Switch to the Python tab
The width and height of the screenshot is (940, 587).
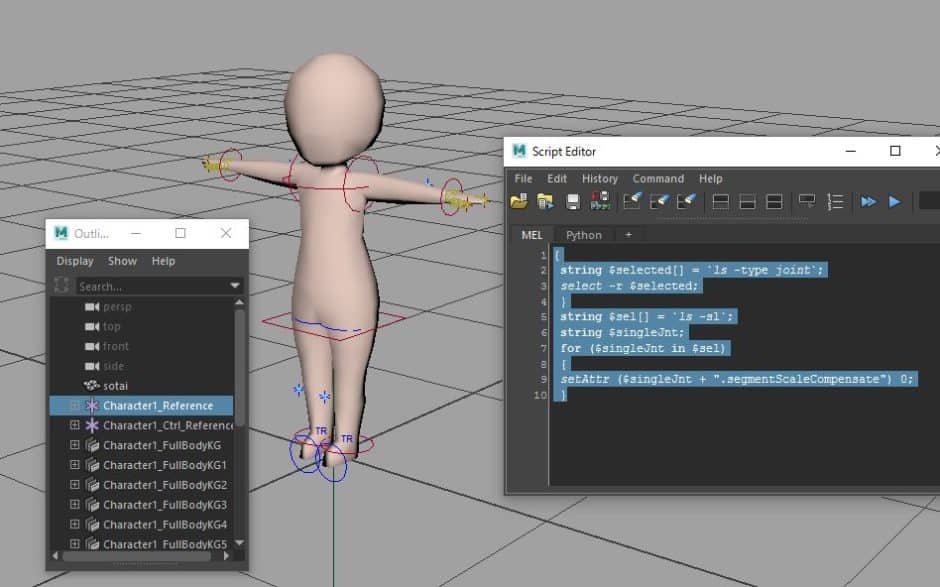pos(583,234)
